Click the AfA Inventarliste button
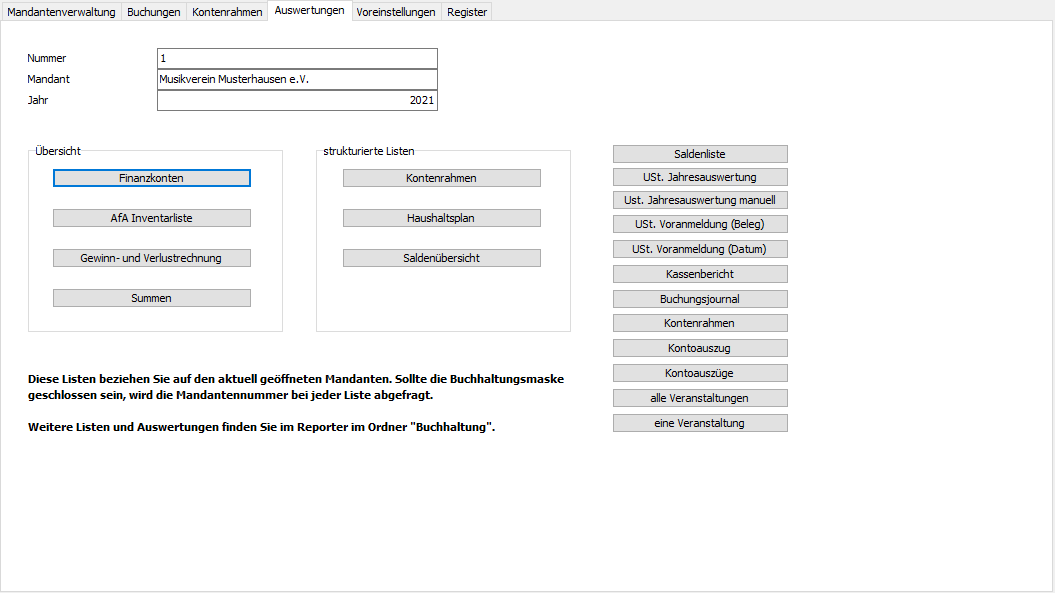The height and width of the screenshot is (593, 1055). (151, 218)
